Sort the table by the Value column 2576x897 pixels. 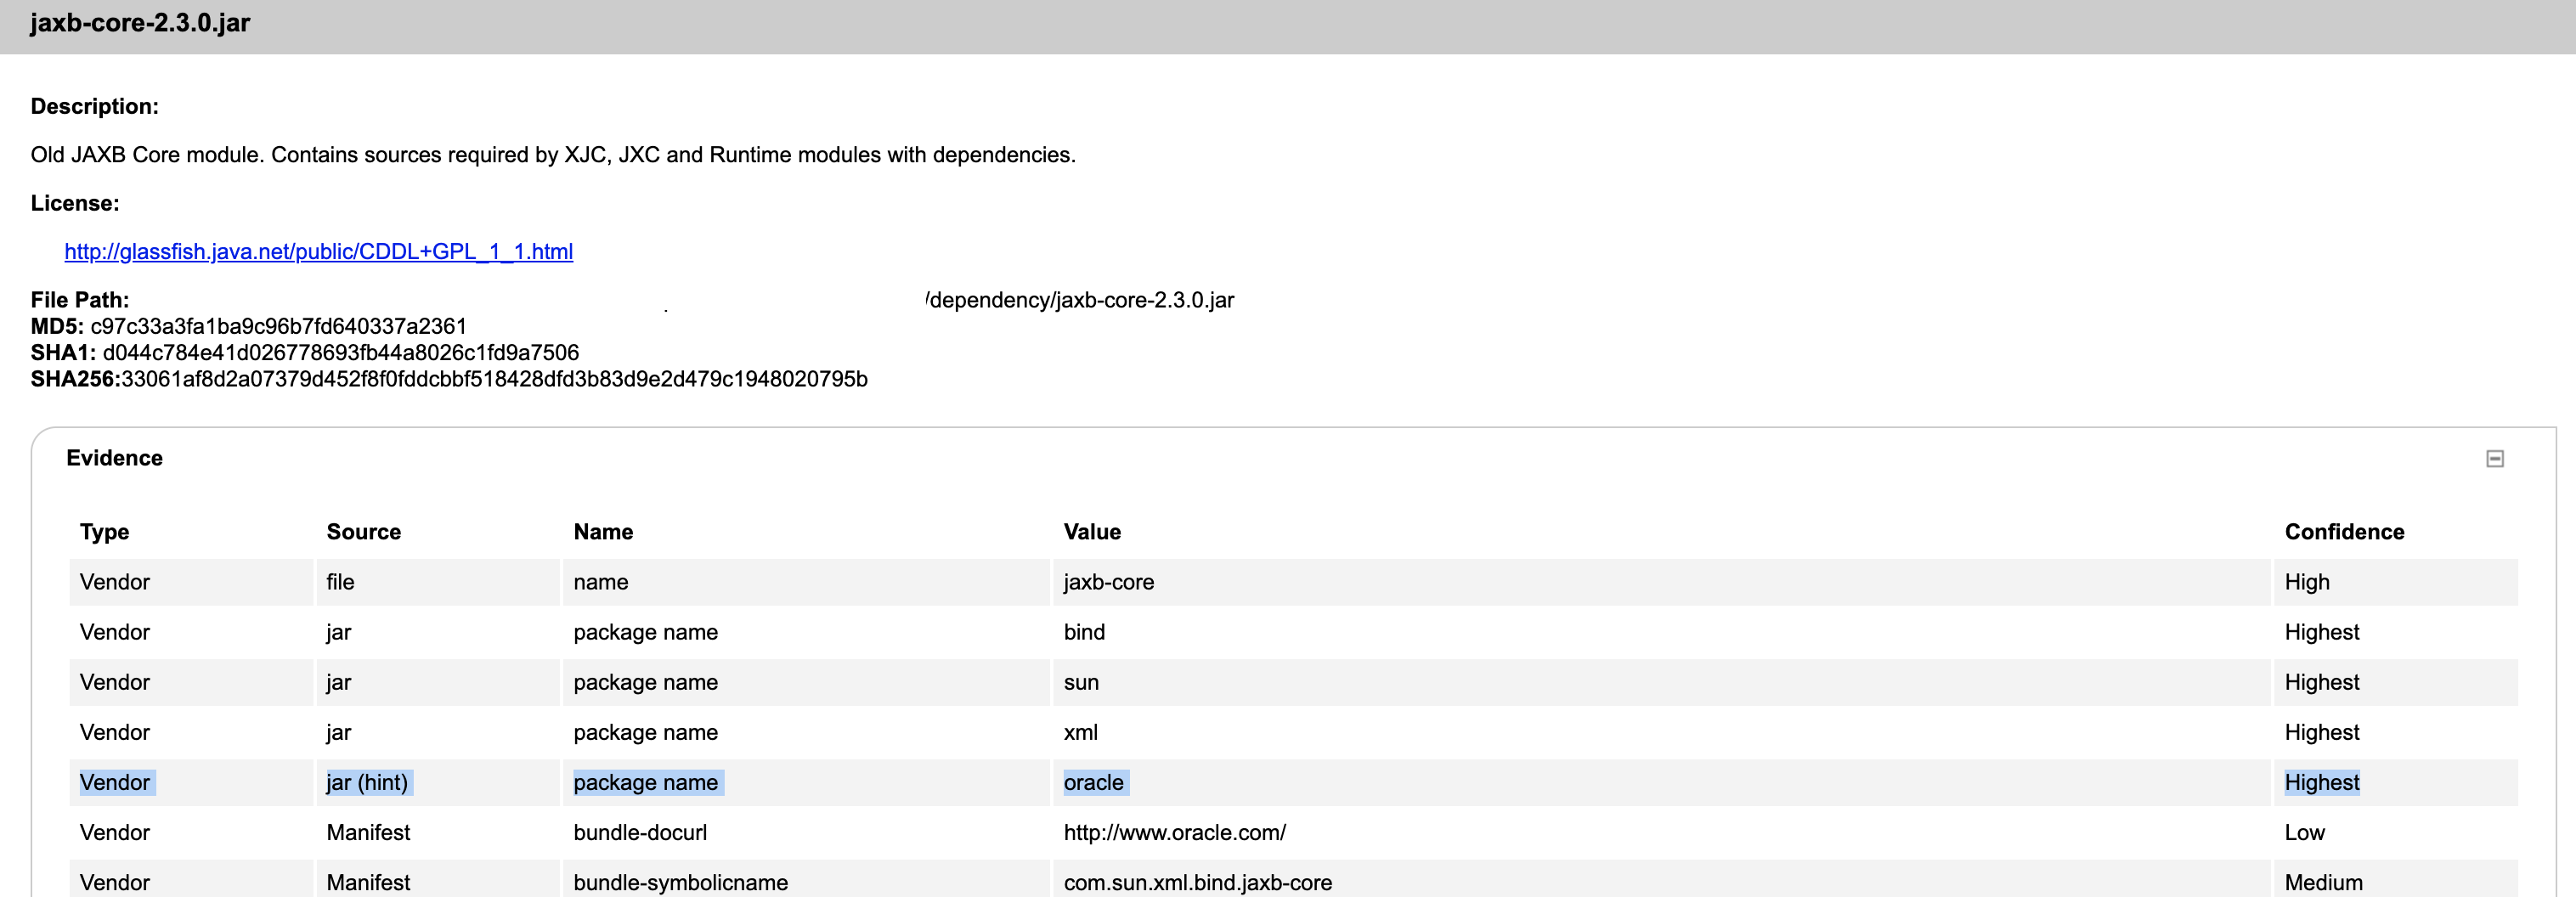tap(1091, 531)
